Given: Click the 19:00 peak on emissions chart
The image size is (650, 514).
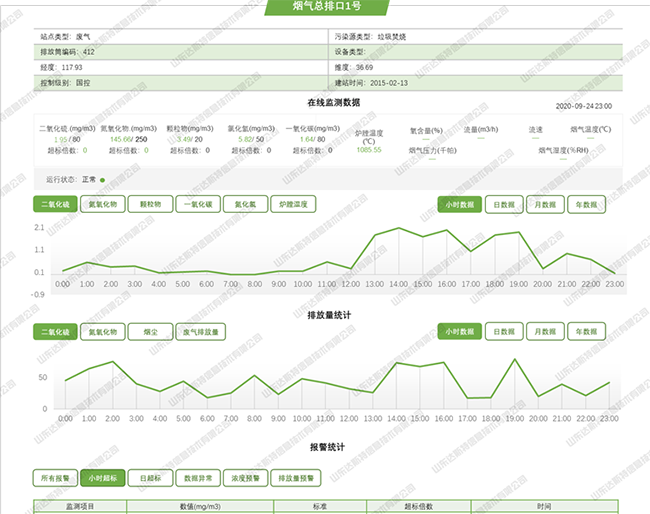Looking at the screenshot, I should click(x=515, y=360).
